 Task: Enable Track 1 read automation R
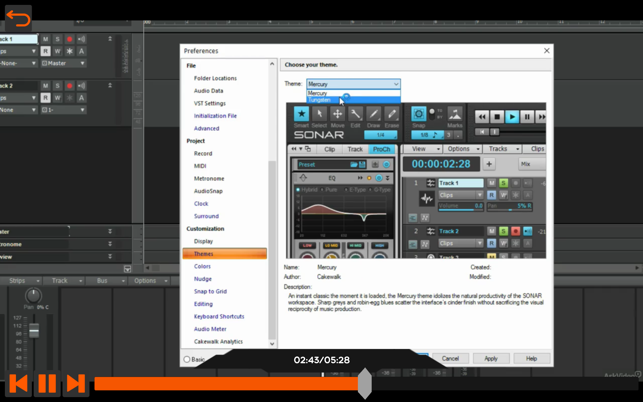click(46, 51)
